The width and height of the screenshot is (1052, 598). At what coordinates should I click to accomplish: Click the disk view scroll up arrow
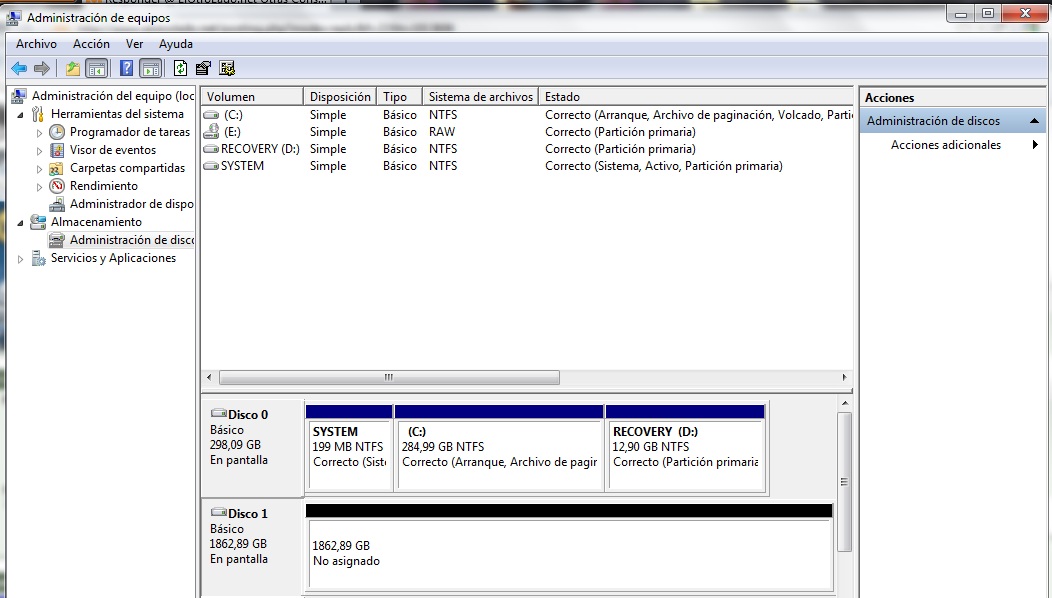pyautogui.click(x=845, y=403)
